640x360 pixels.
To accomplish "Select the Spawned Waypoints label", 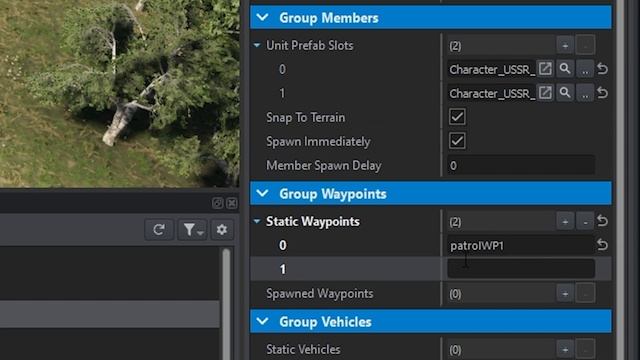I will tap(320, 293).
